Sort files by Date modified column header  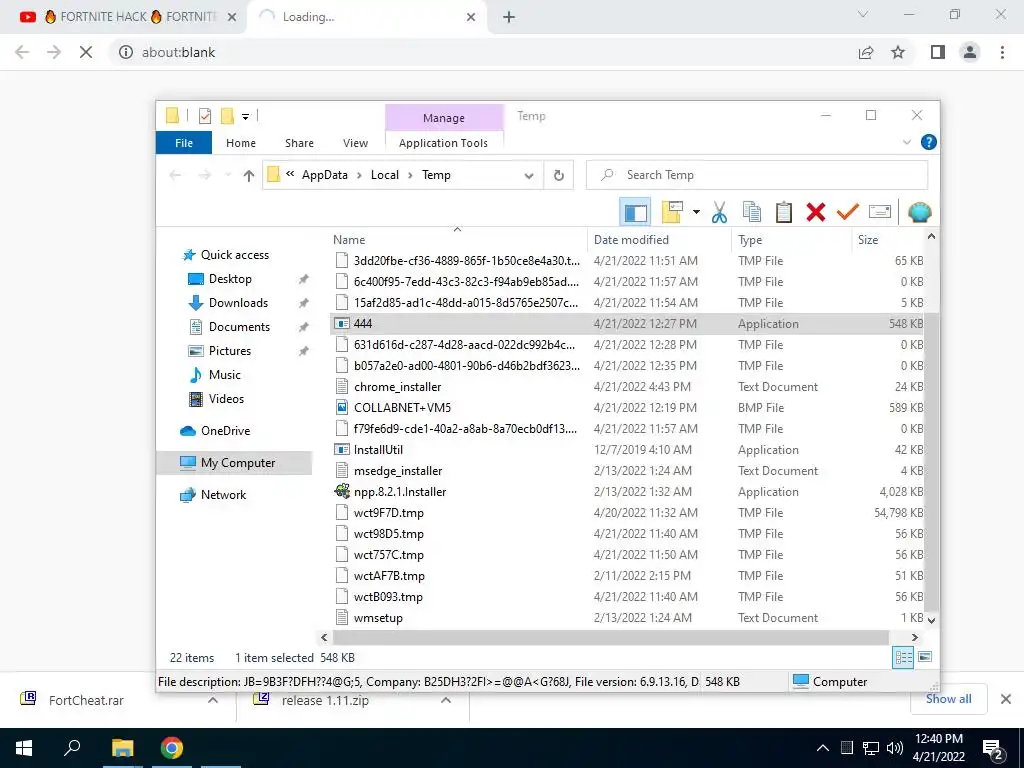tap(660, 240)
